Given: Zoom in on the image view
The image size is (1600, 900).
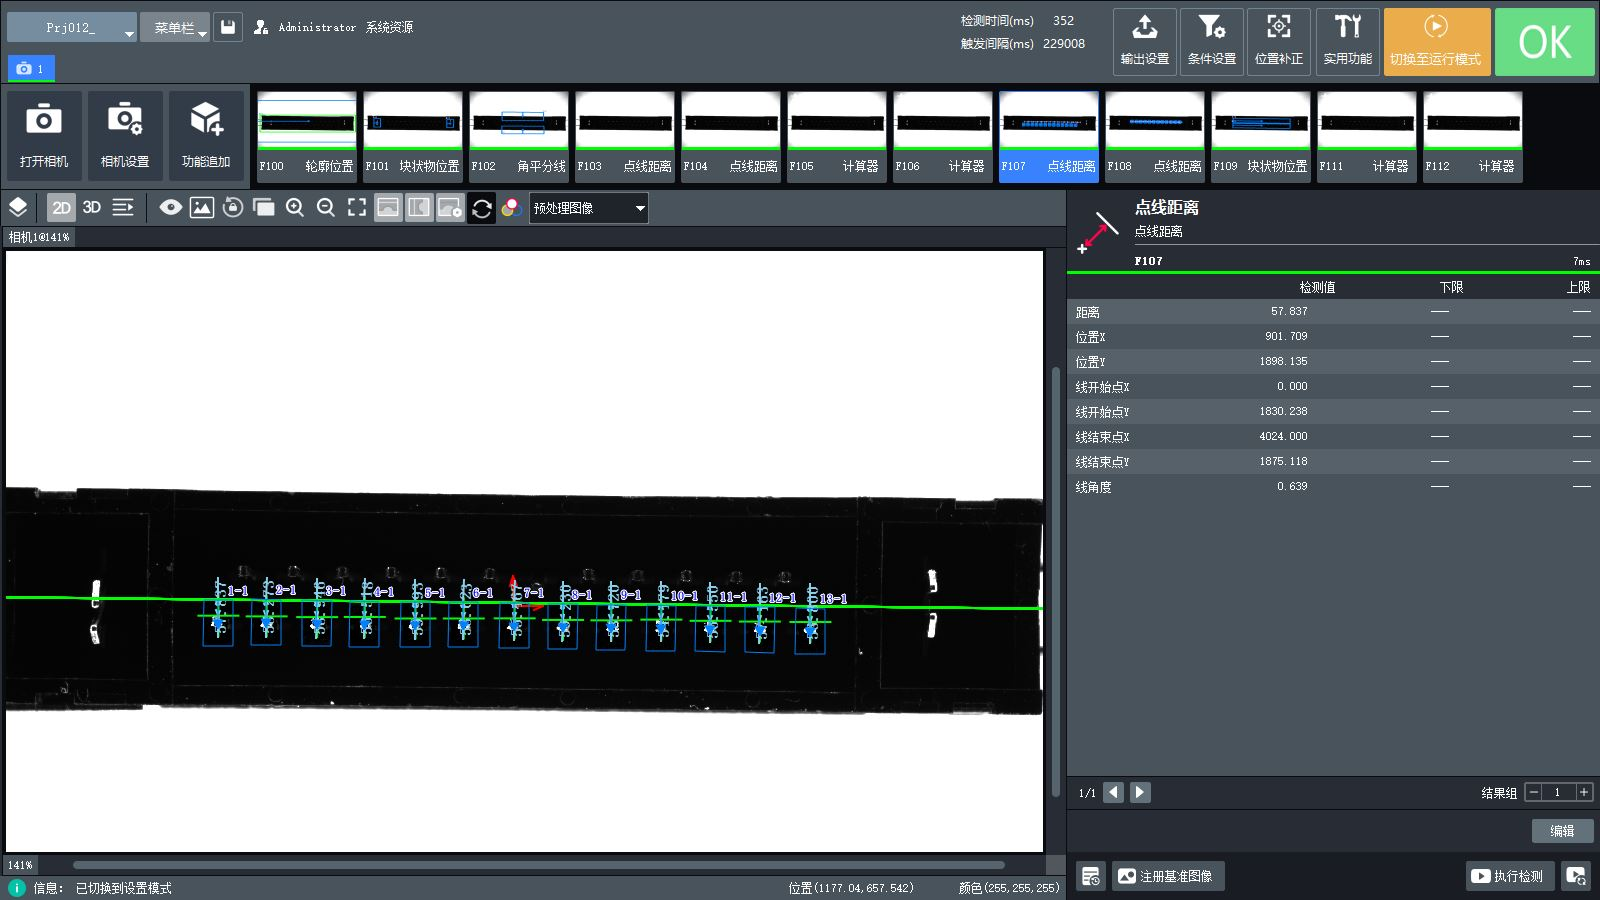Looking at the screenshot, I should pyautogui.click(x=295, y=207).
